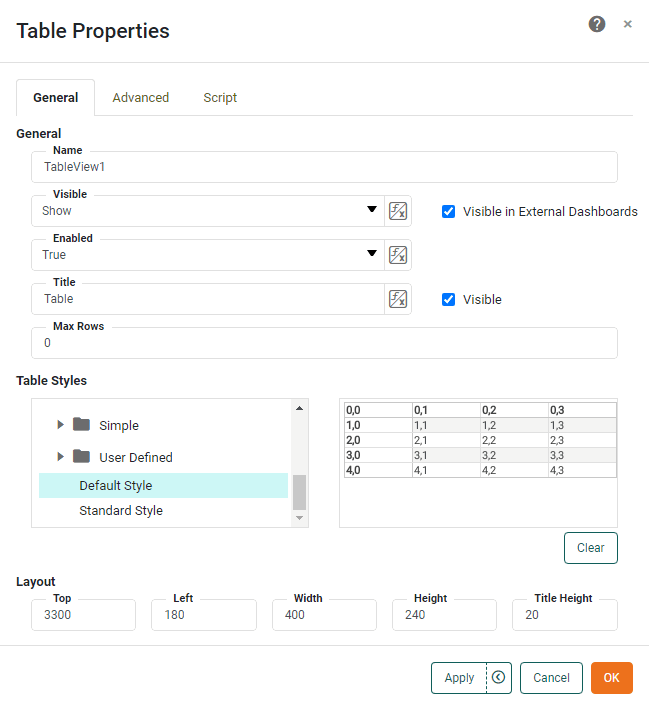
Task: Toggle the title Visible checkbox
Action: [x=450, y=300]
